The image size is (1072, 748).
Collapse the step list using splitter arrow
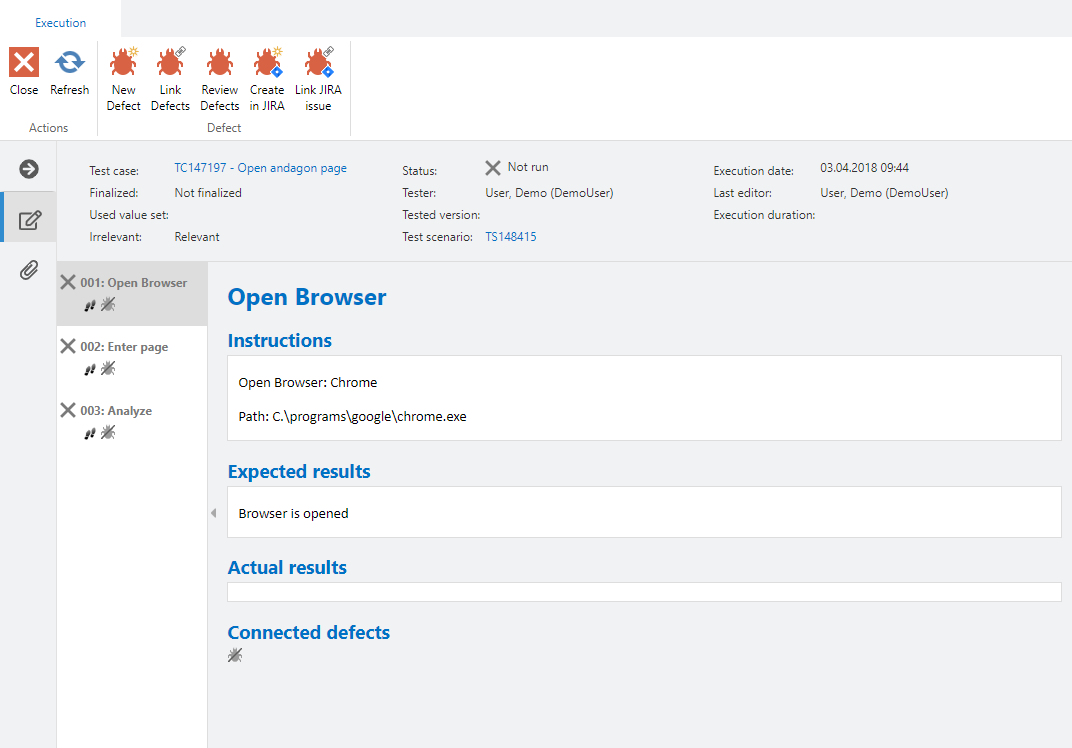[x=213, y=513]
